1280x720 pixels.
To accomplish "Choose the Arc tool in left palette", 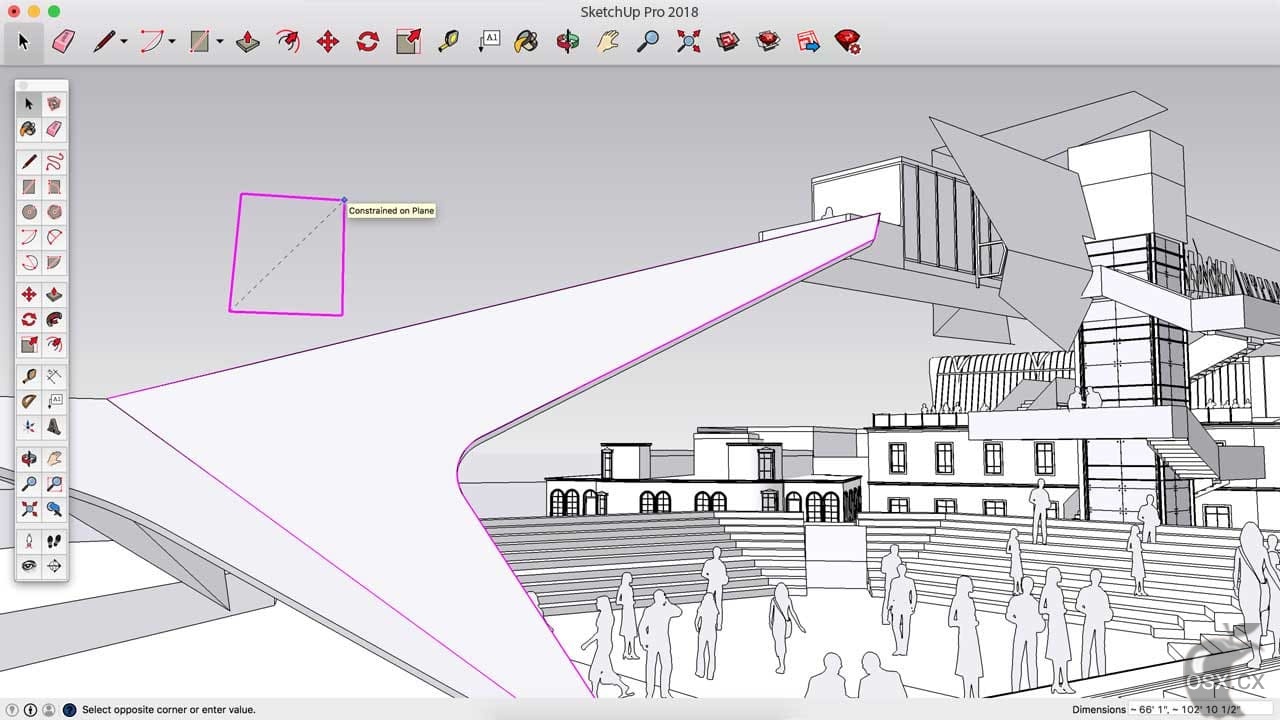I will tap(29, 237).
